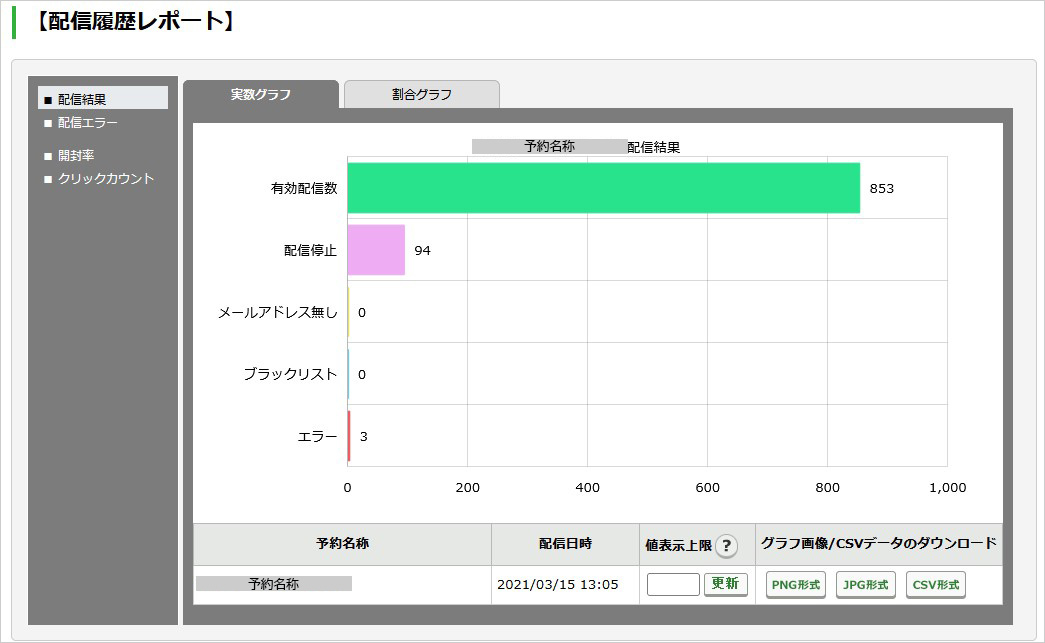Focus the 値表示上限 input field
The width and height of the screenshot is (1045, 643).
tap(673, 584)
